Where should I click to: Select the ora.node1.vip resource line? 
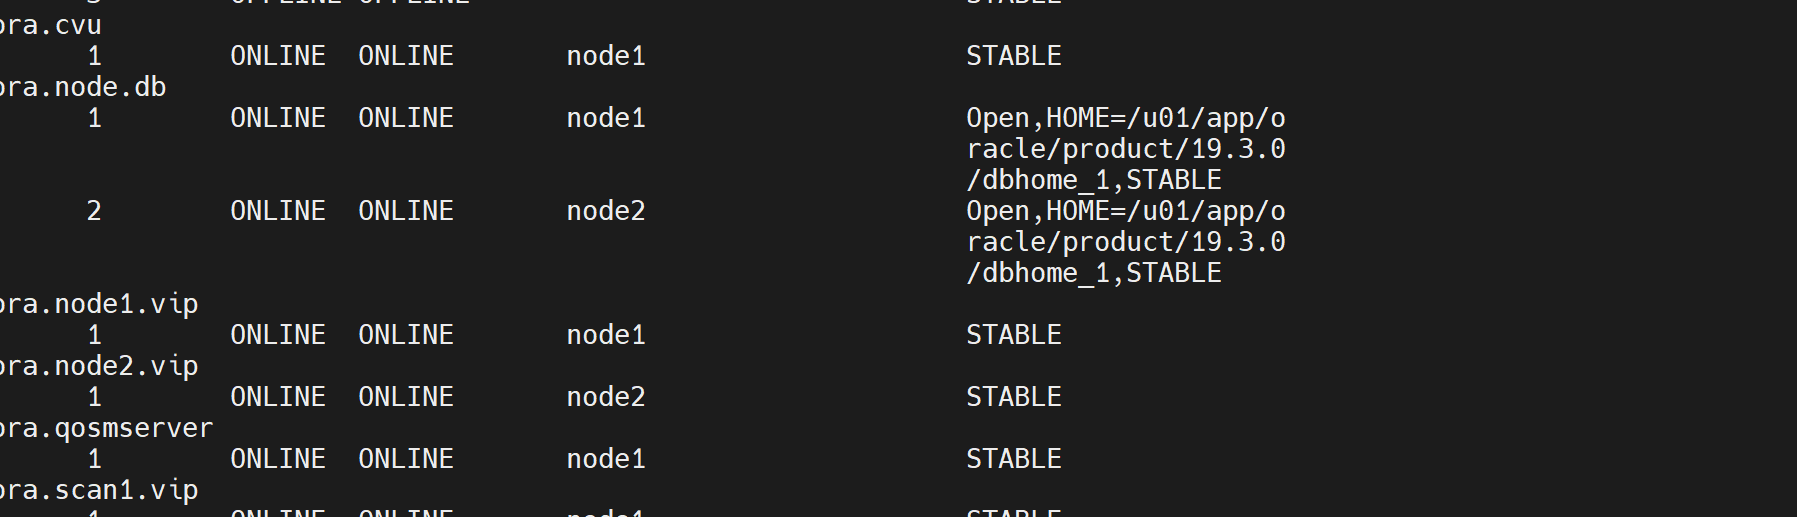(x=98, y=304)
